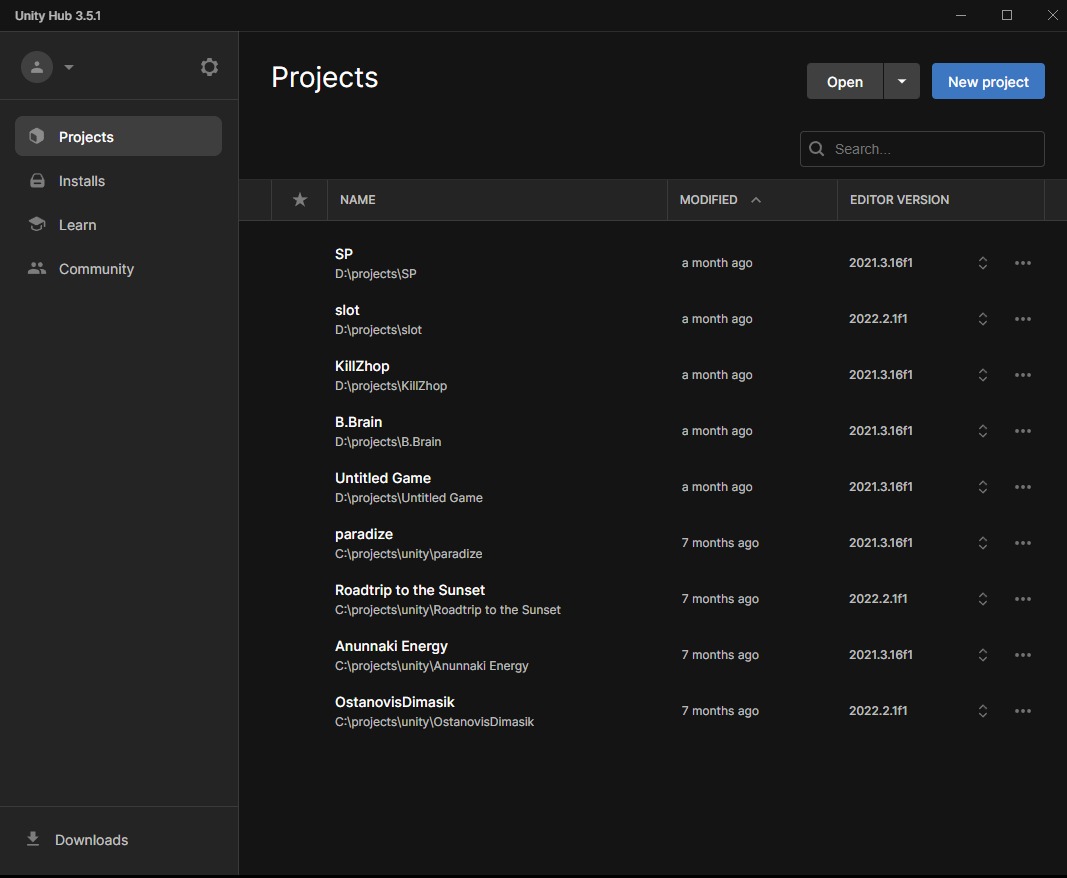Open the Learn section
Screen dimensions: 1067x878
[x=118, y=225]
